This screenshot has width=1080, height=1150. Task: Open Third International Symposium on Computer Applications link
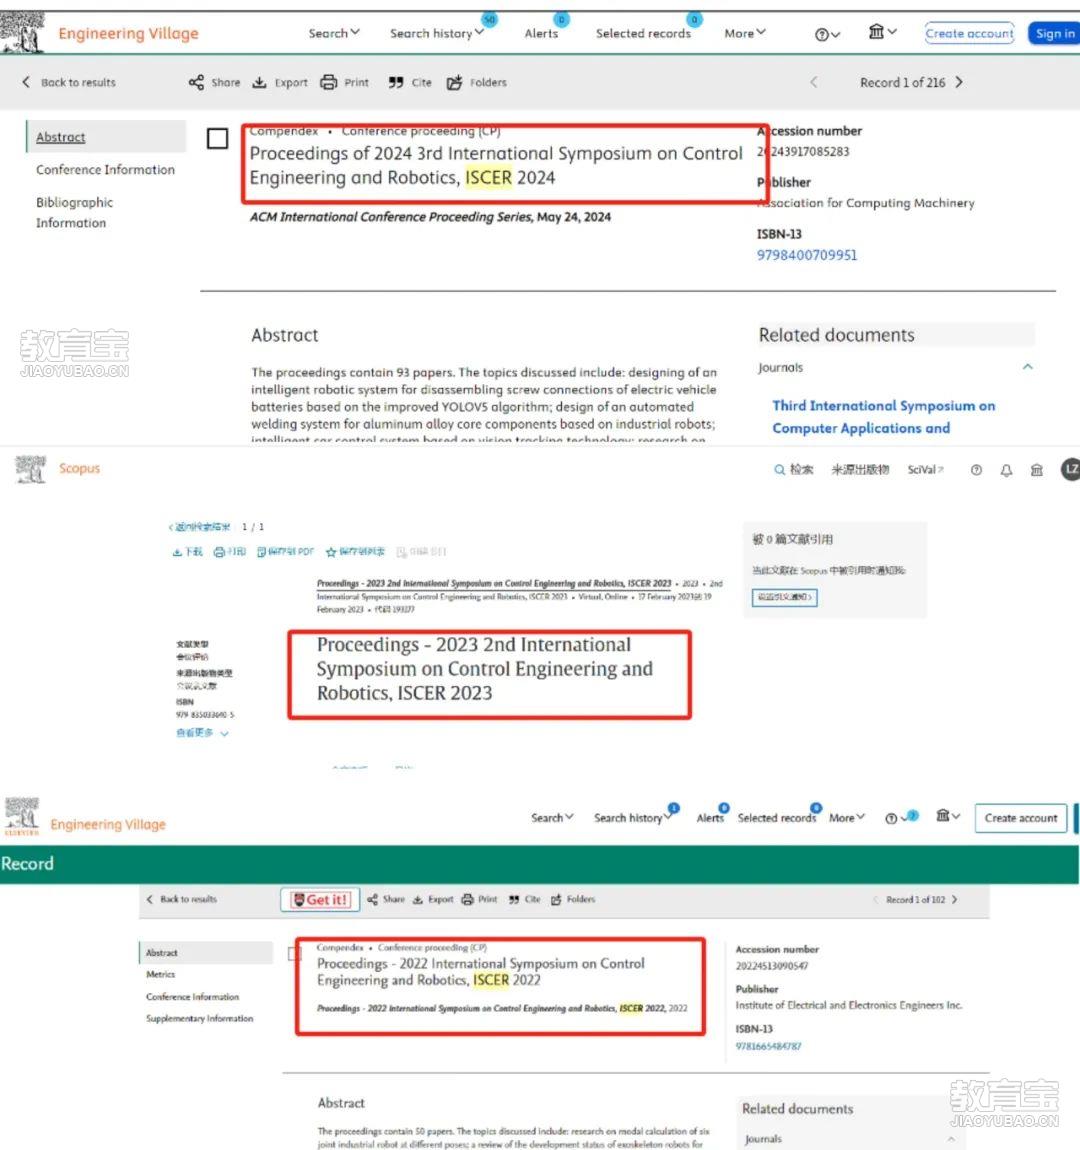pyautogui.click(x=884, y=417)
